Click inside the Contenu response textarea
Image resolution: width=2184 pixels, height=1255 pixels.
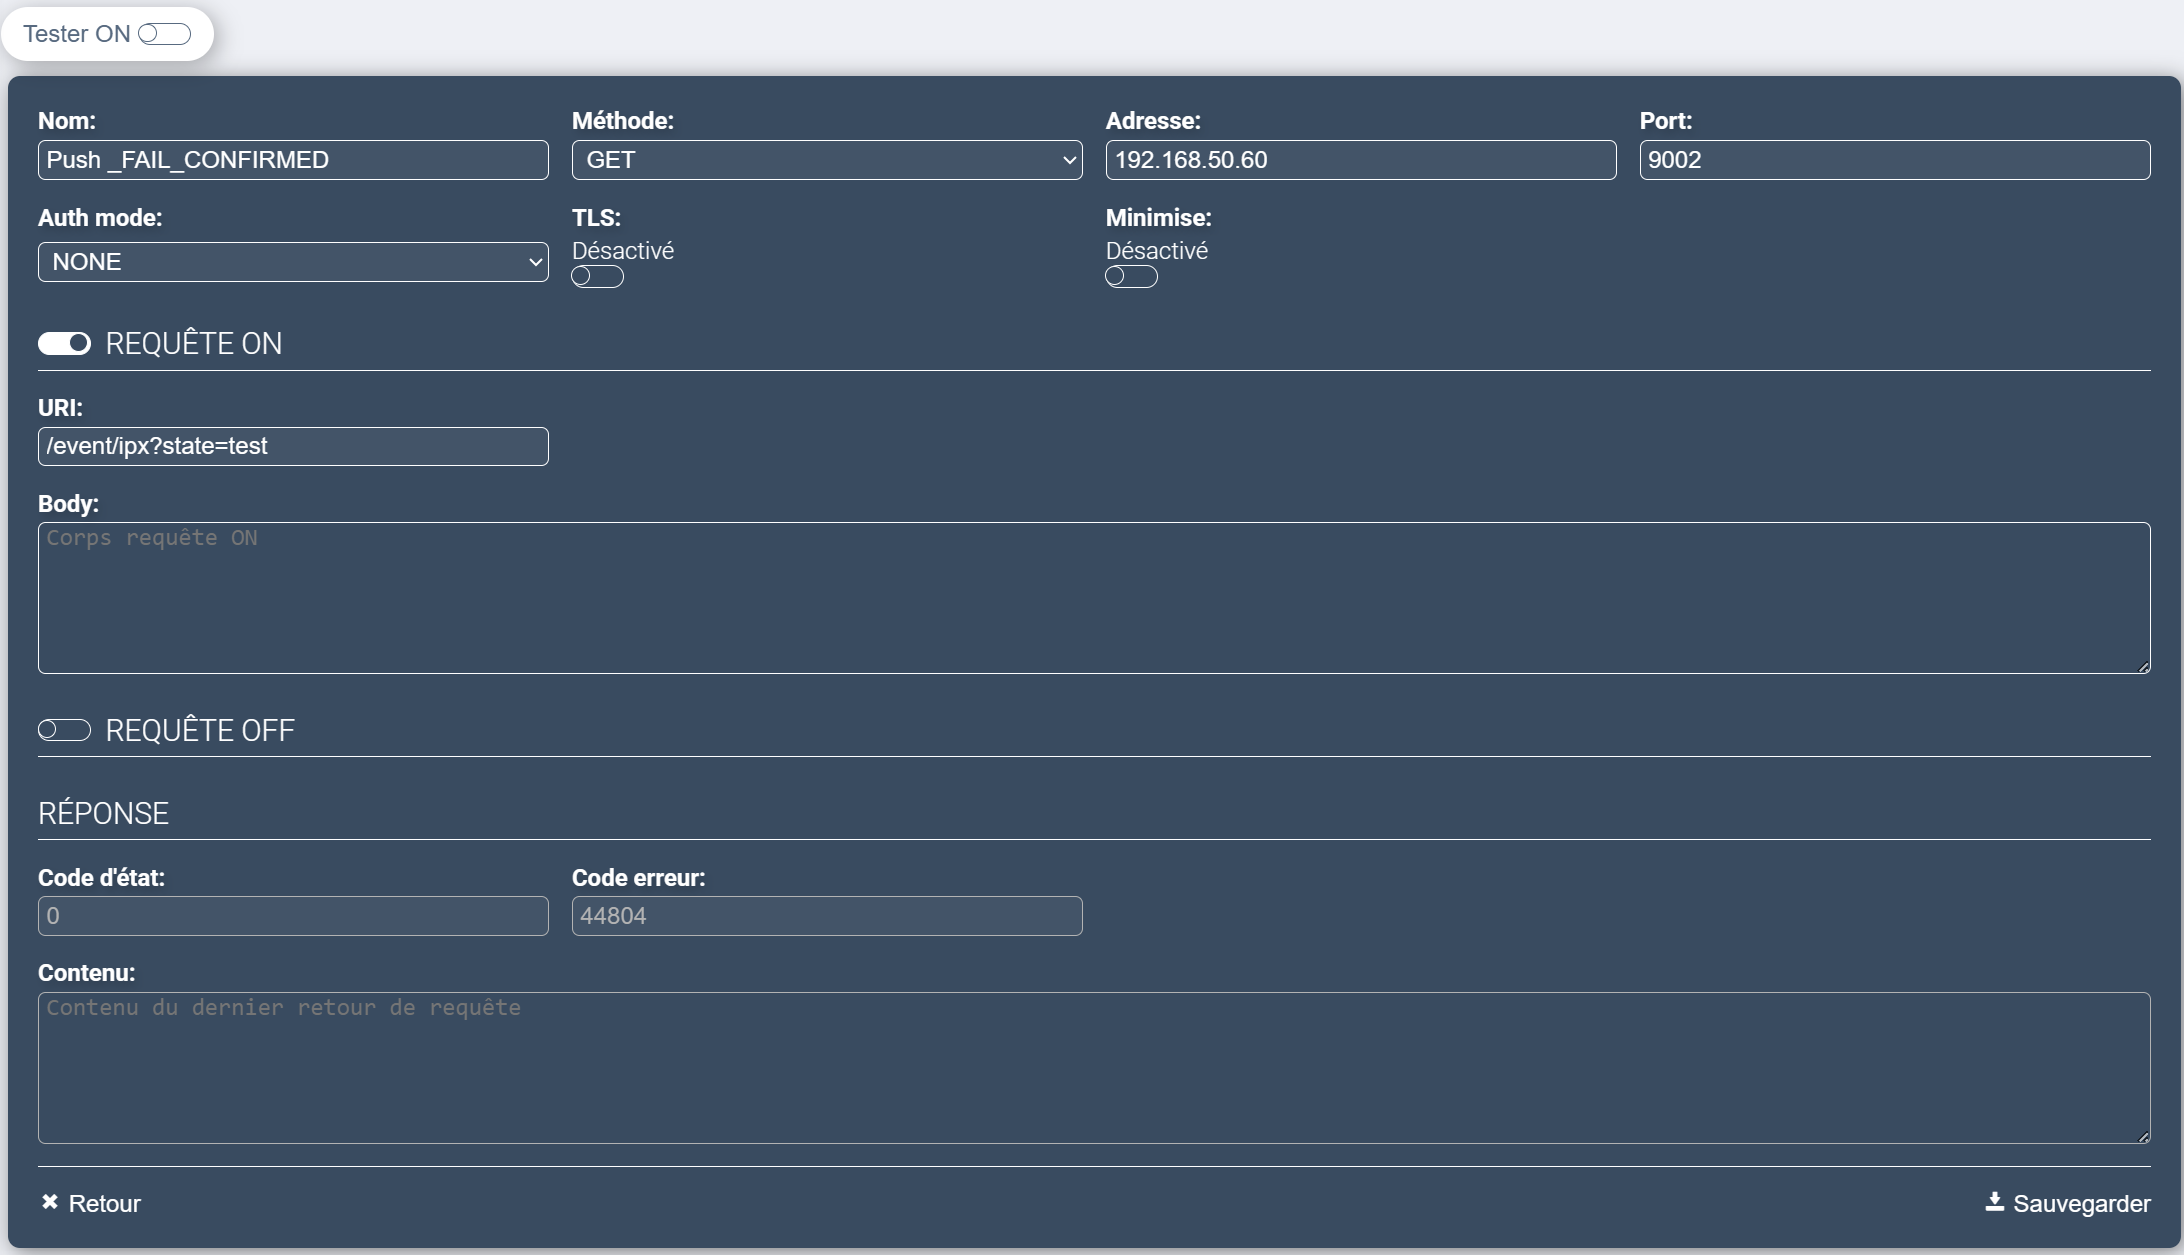[1093, 1068]
